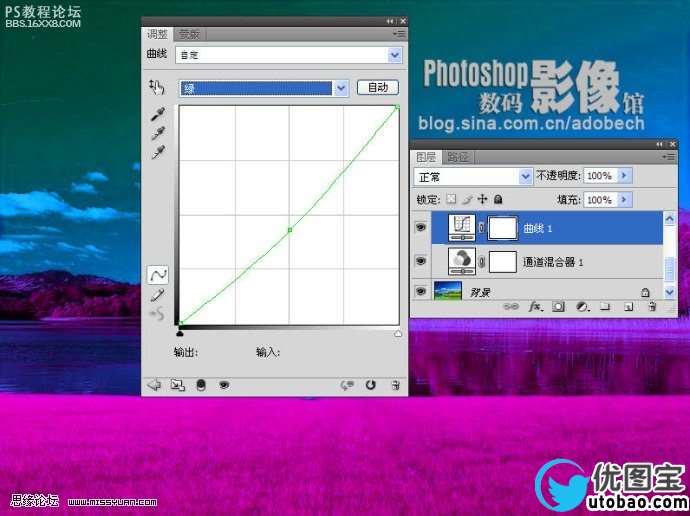Select the 通道混合器 1 layer name
Screen dimensions: 690x516
coord(553,263)
